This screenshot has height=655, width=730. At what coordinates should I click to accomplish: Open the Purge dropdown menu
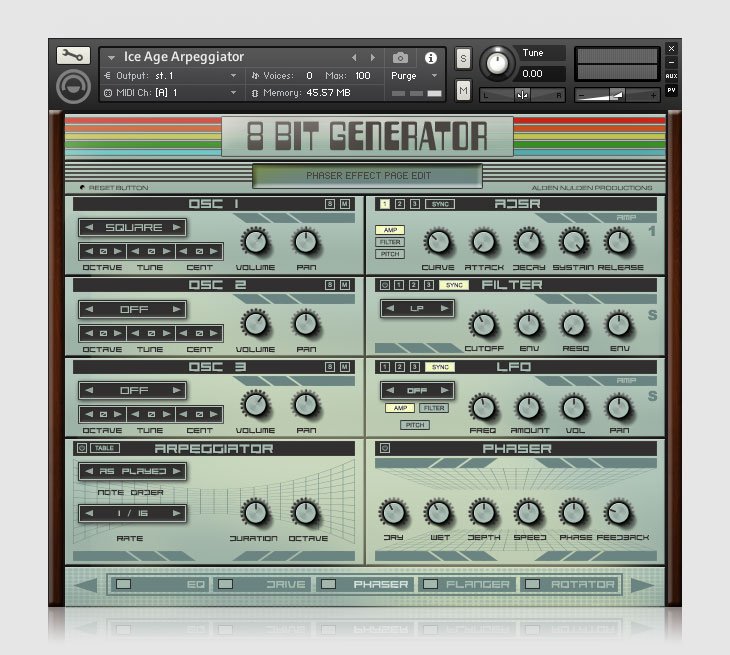point(434,75)
